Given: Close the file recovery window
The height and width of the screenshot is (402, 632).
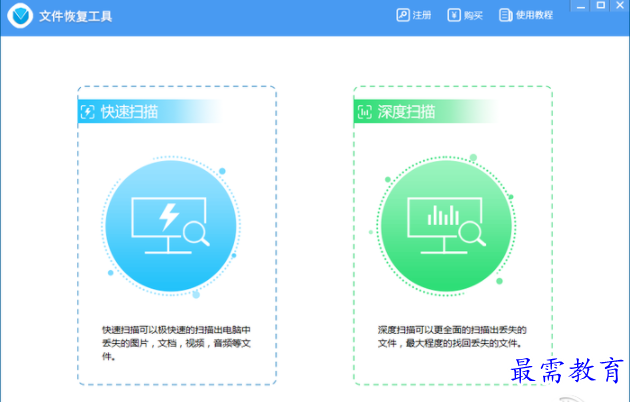Looking at the screenshot, I should click(x=620, y=6).
